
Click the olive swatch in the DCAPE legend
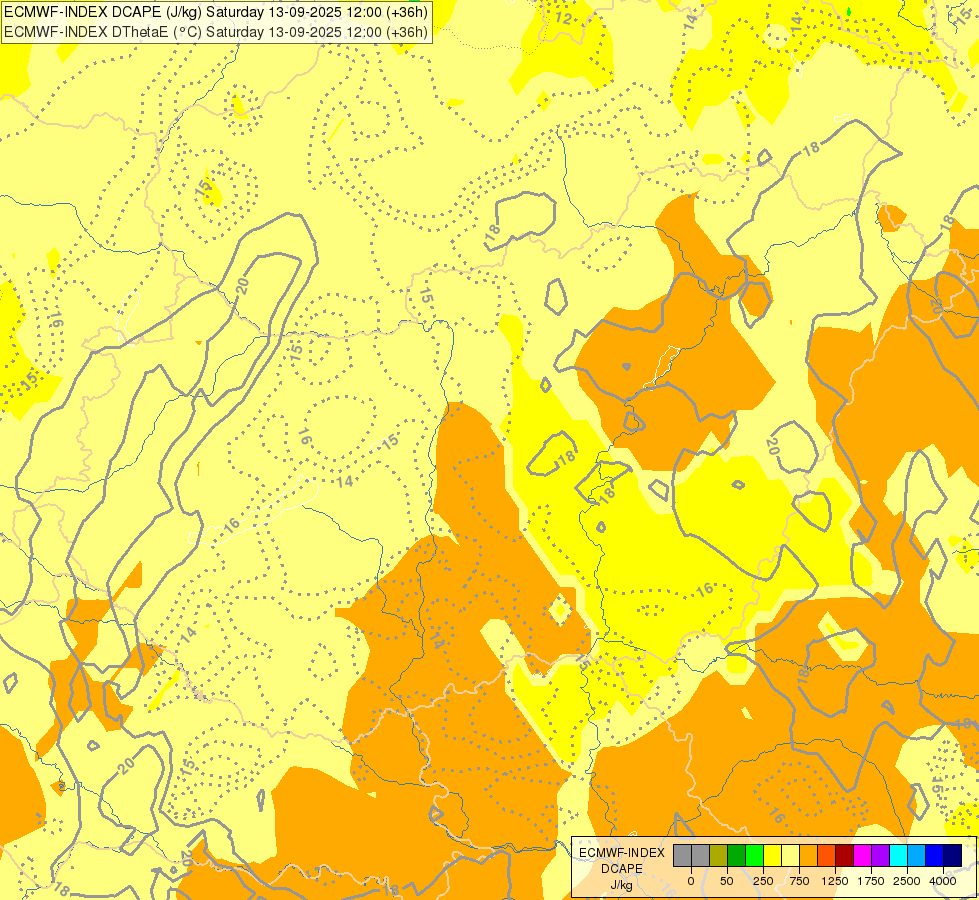pos(719,855)
